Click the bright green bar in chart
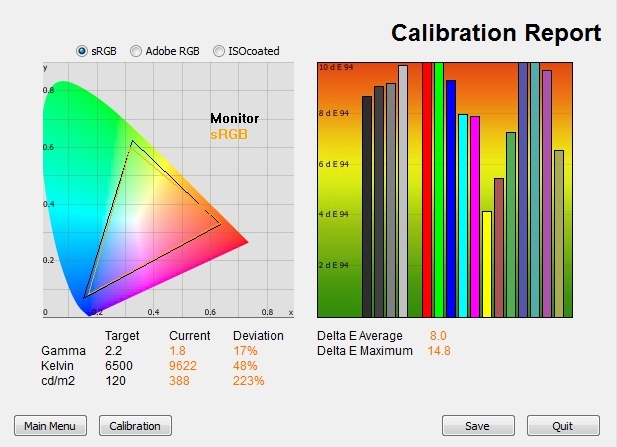Viewport: 617px width, 447px height. click(x=439, y=190)
